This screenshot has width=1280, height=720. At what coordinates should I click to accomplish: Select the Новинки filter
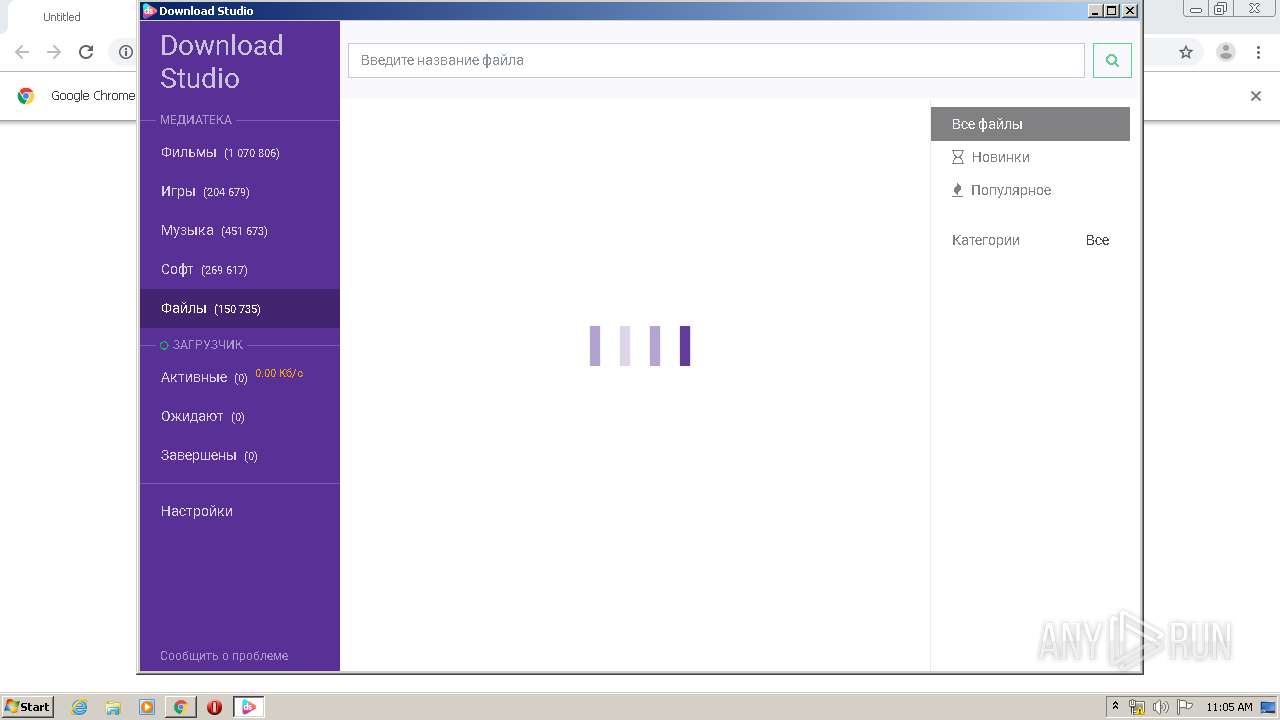(x=1030, y=157)
